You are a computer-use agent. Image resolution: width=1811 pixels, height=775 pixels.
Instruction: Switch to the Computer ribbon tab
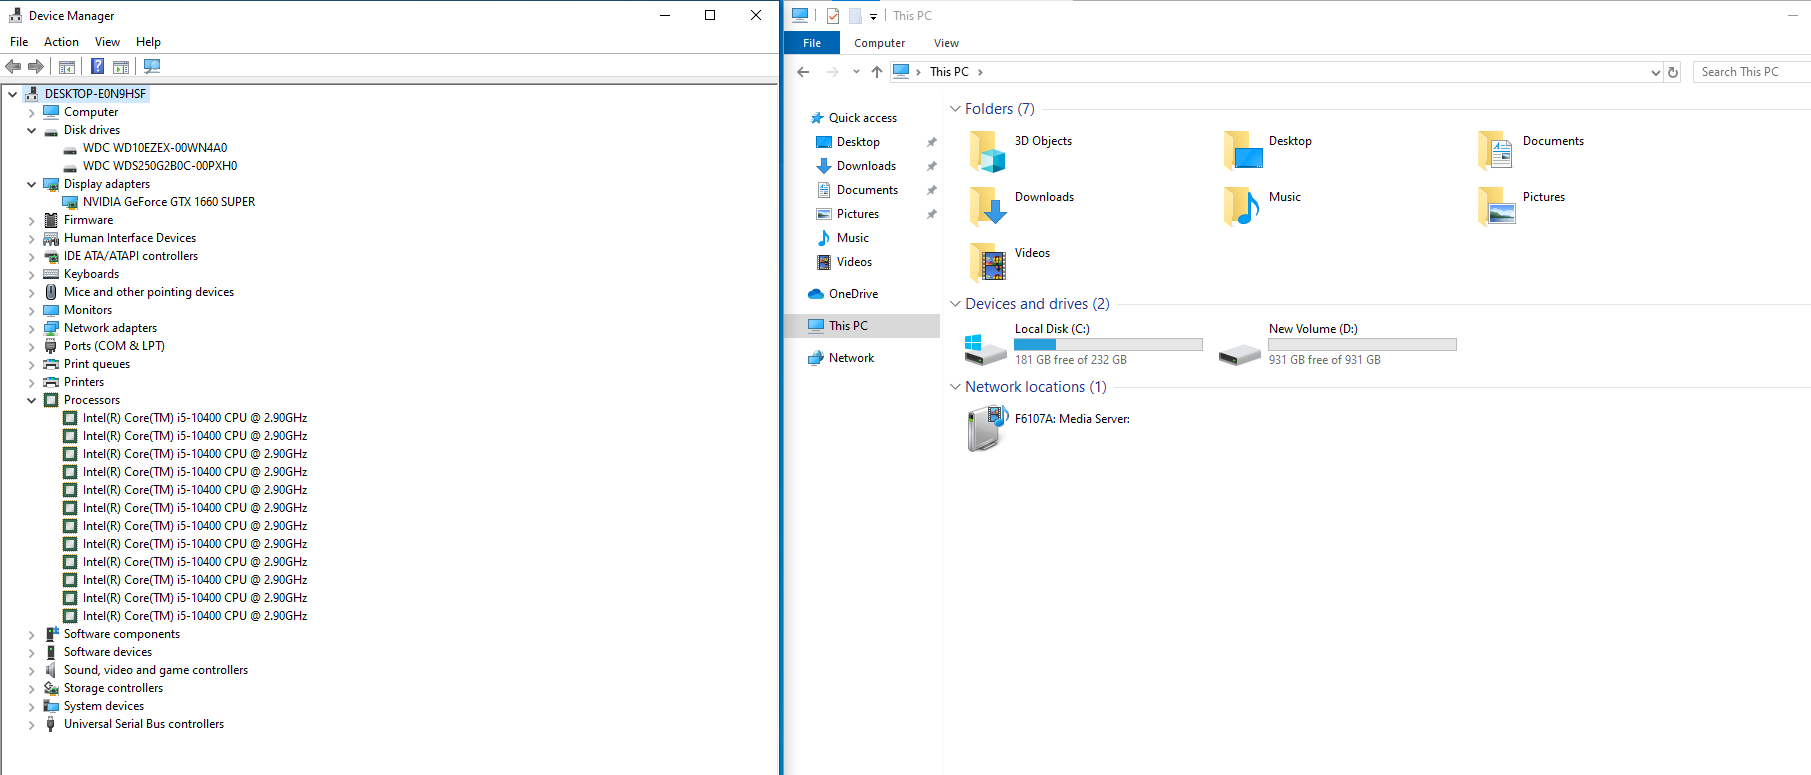pos(879,43)
